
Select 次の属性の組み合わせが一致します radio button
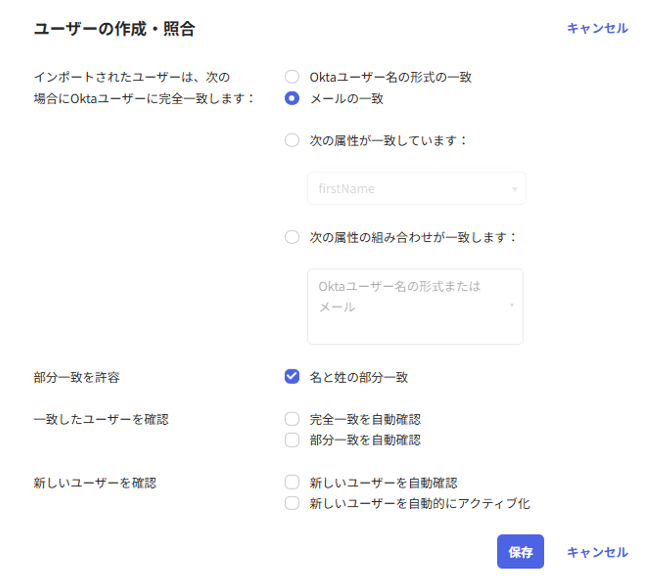click(x=292, y=237)
